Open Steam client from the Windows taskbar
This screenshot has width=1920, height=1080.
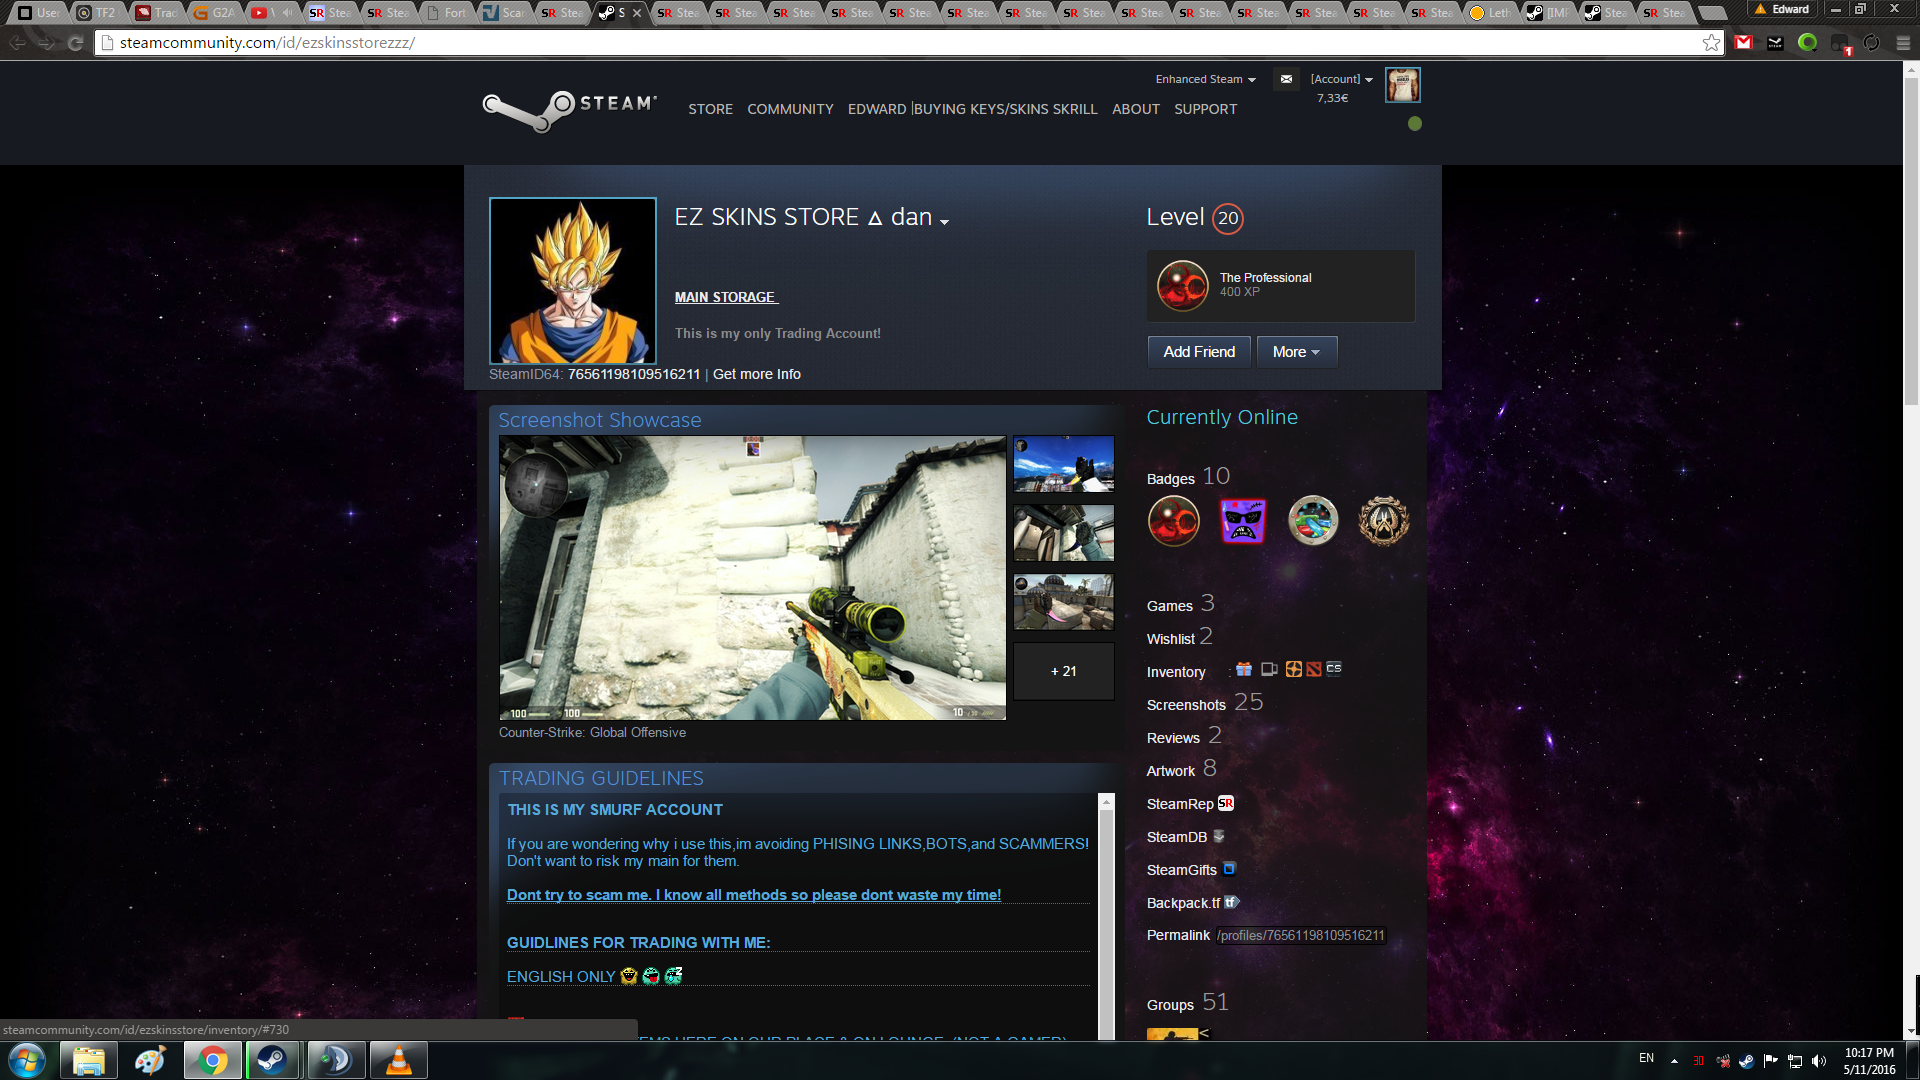click(271, 1060)
